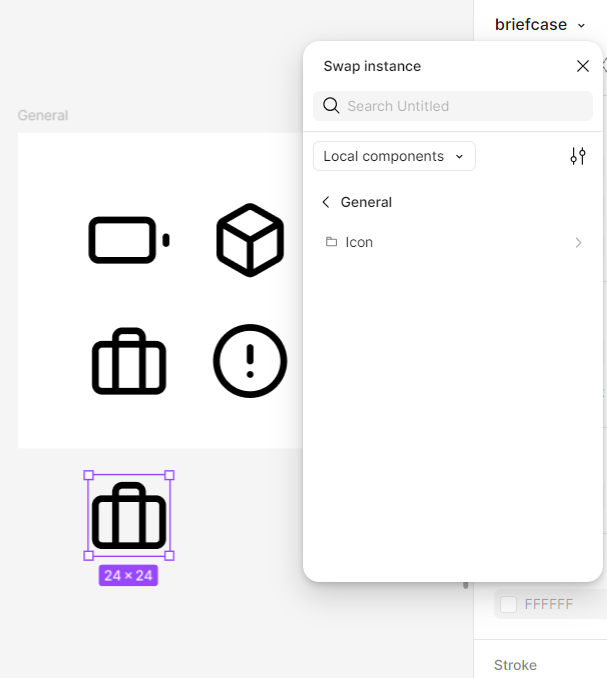The width and height of the screenshot is (607, 678).
Task: Select the alert circle icon component
Action: coord(250,361)
